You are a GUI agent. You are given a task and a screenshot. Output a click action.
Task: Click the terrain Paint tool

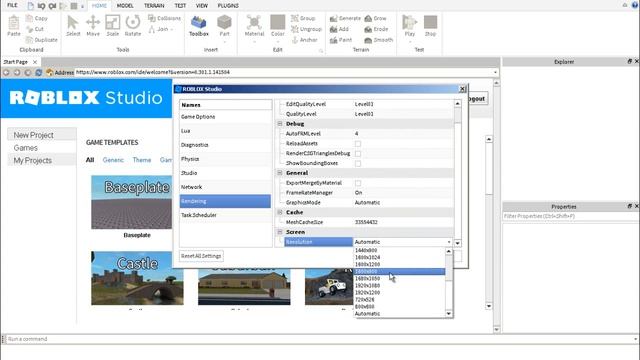tap(341, 40)
